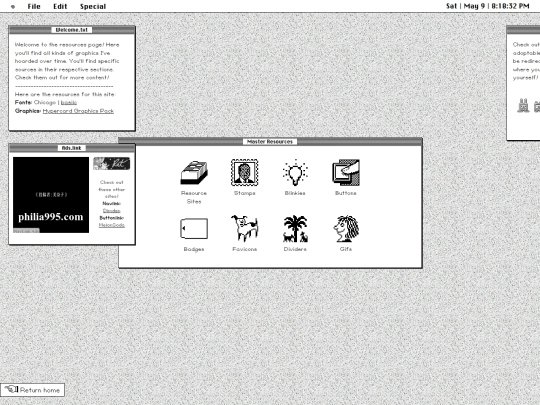The width and height of the screenshot is (540, 405).
Task: Click the rabbit adoptable icon in right window
Action: tap(523, 105)
